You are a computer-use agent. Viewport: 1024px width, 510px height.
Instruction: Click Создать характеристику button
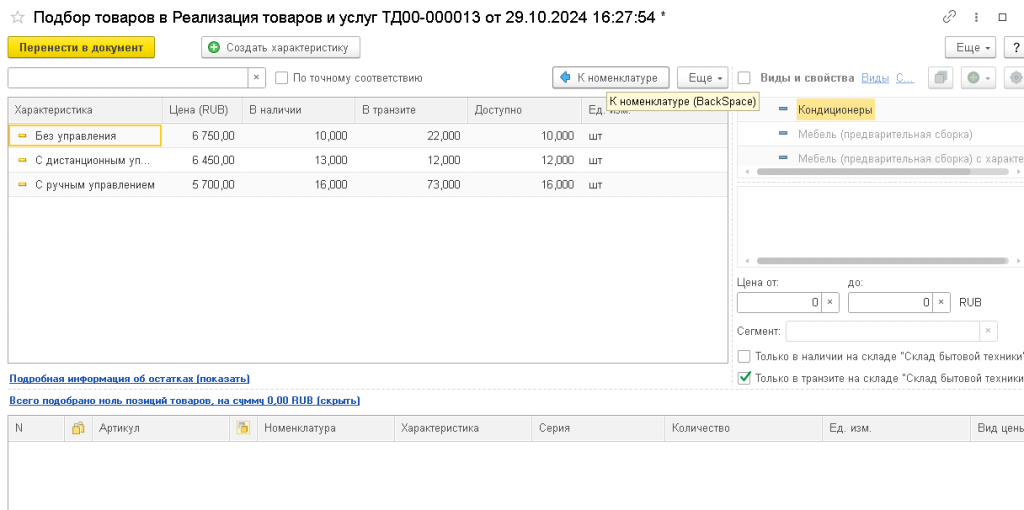[281, 48]
